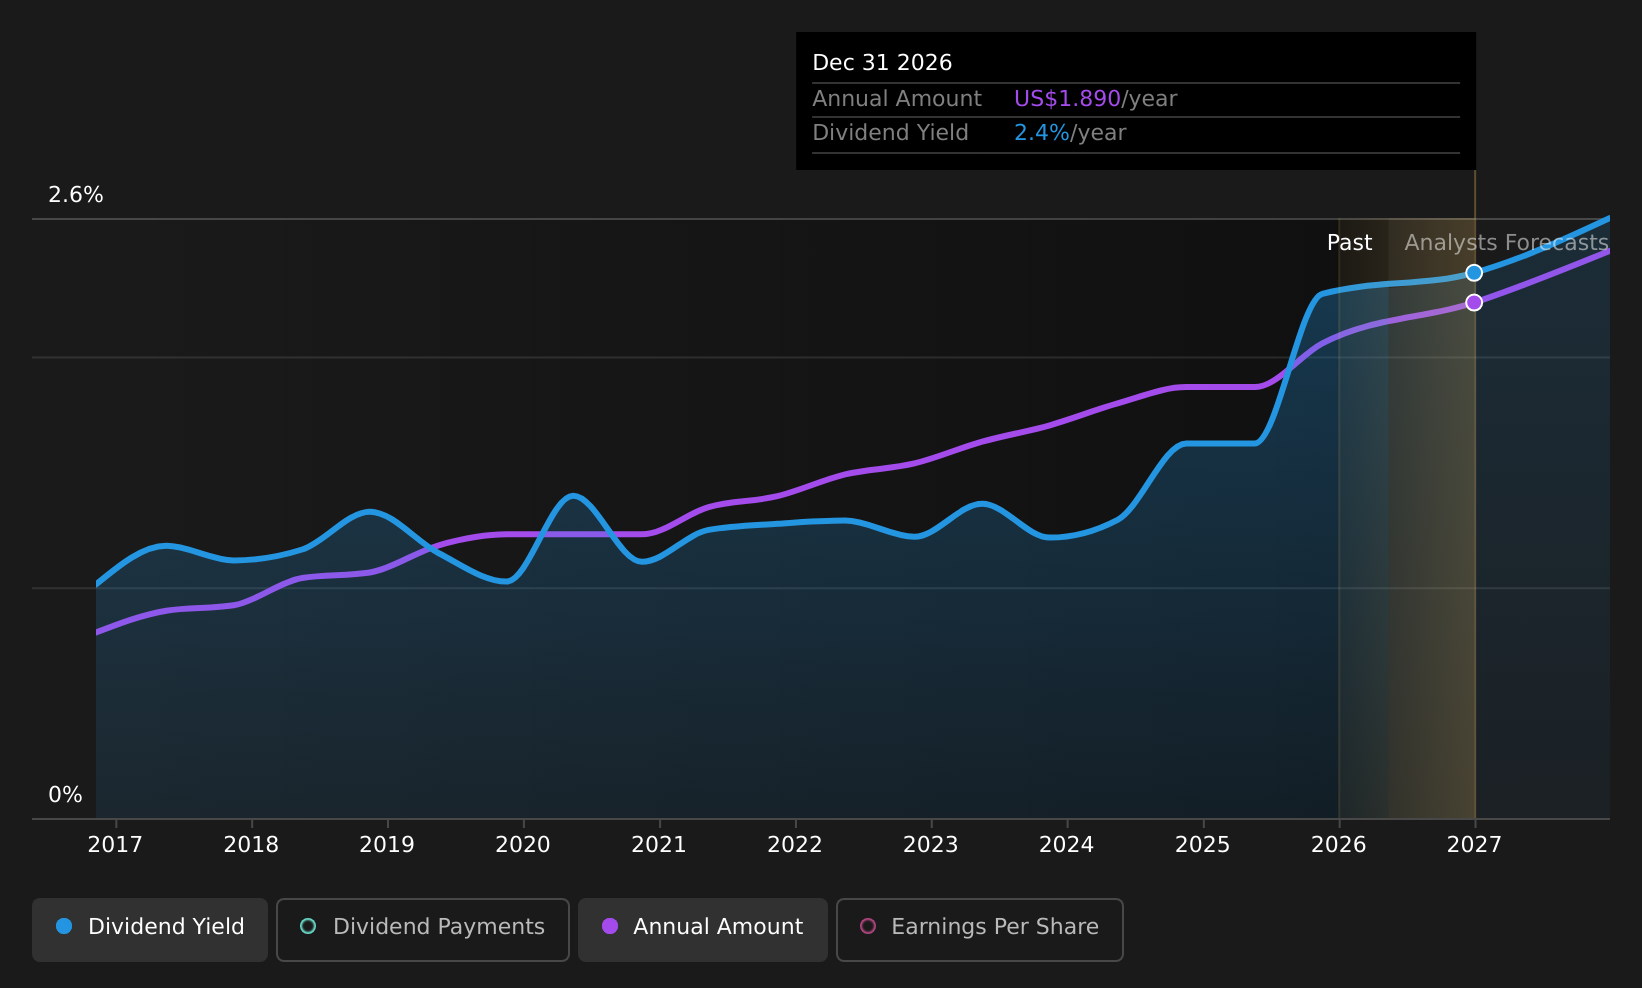1642x988 pixels.
Task: Click the 0% y-axis label
Action: click(66, 795)
